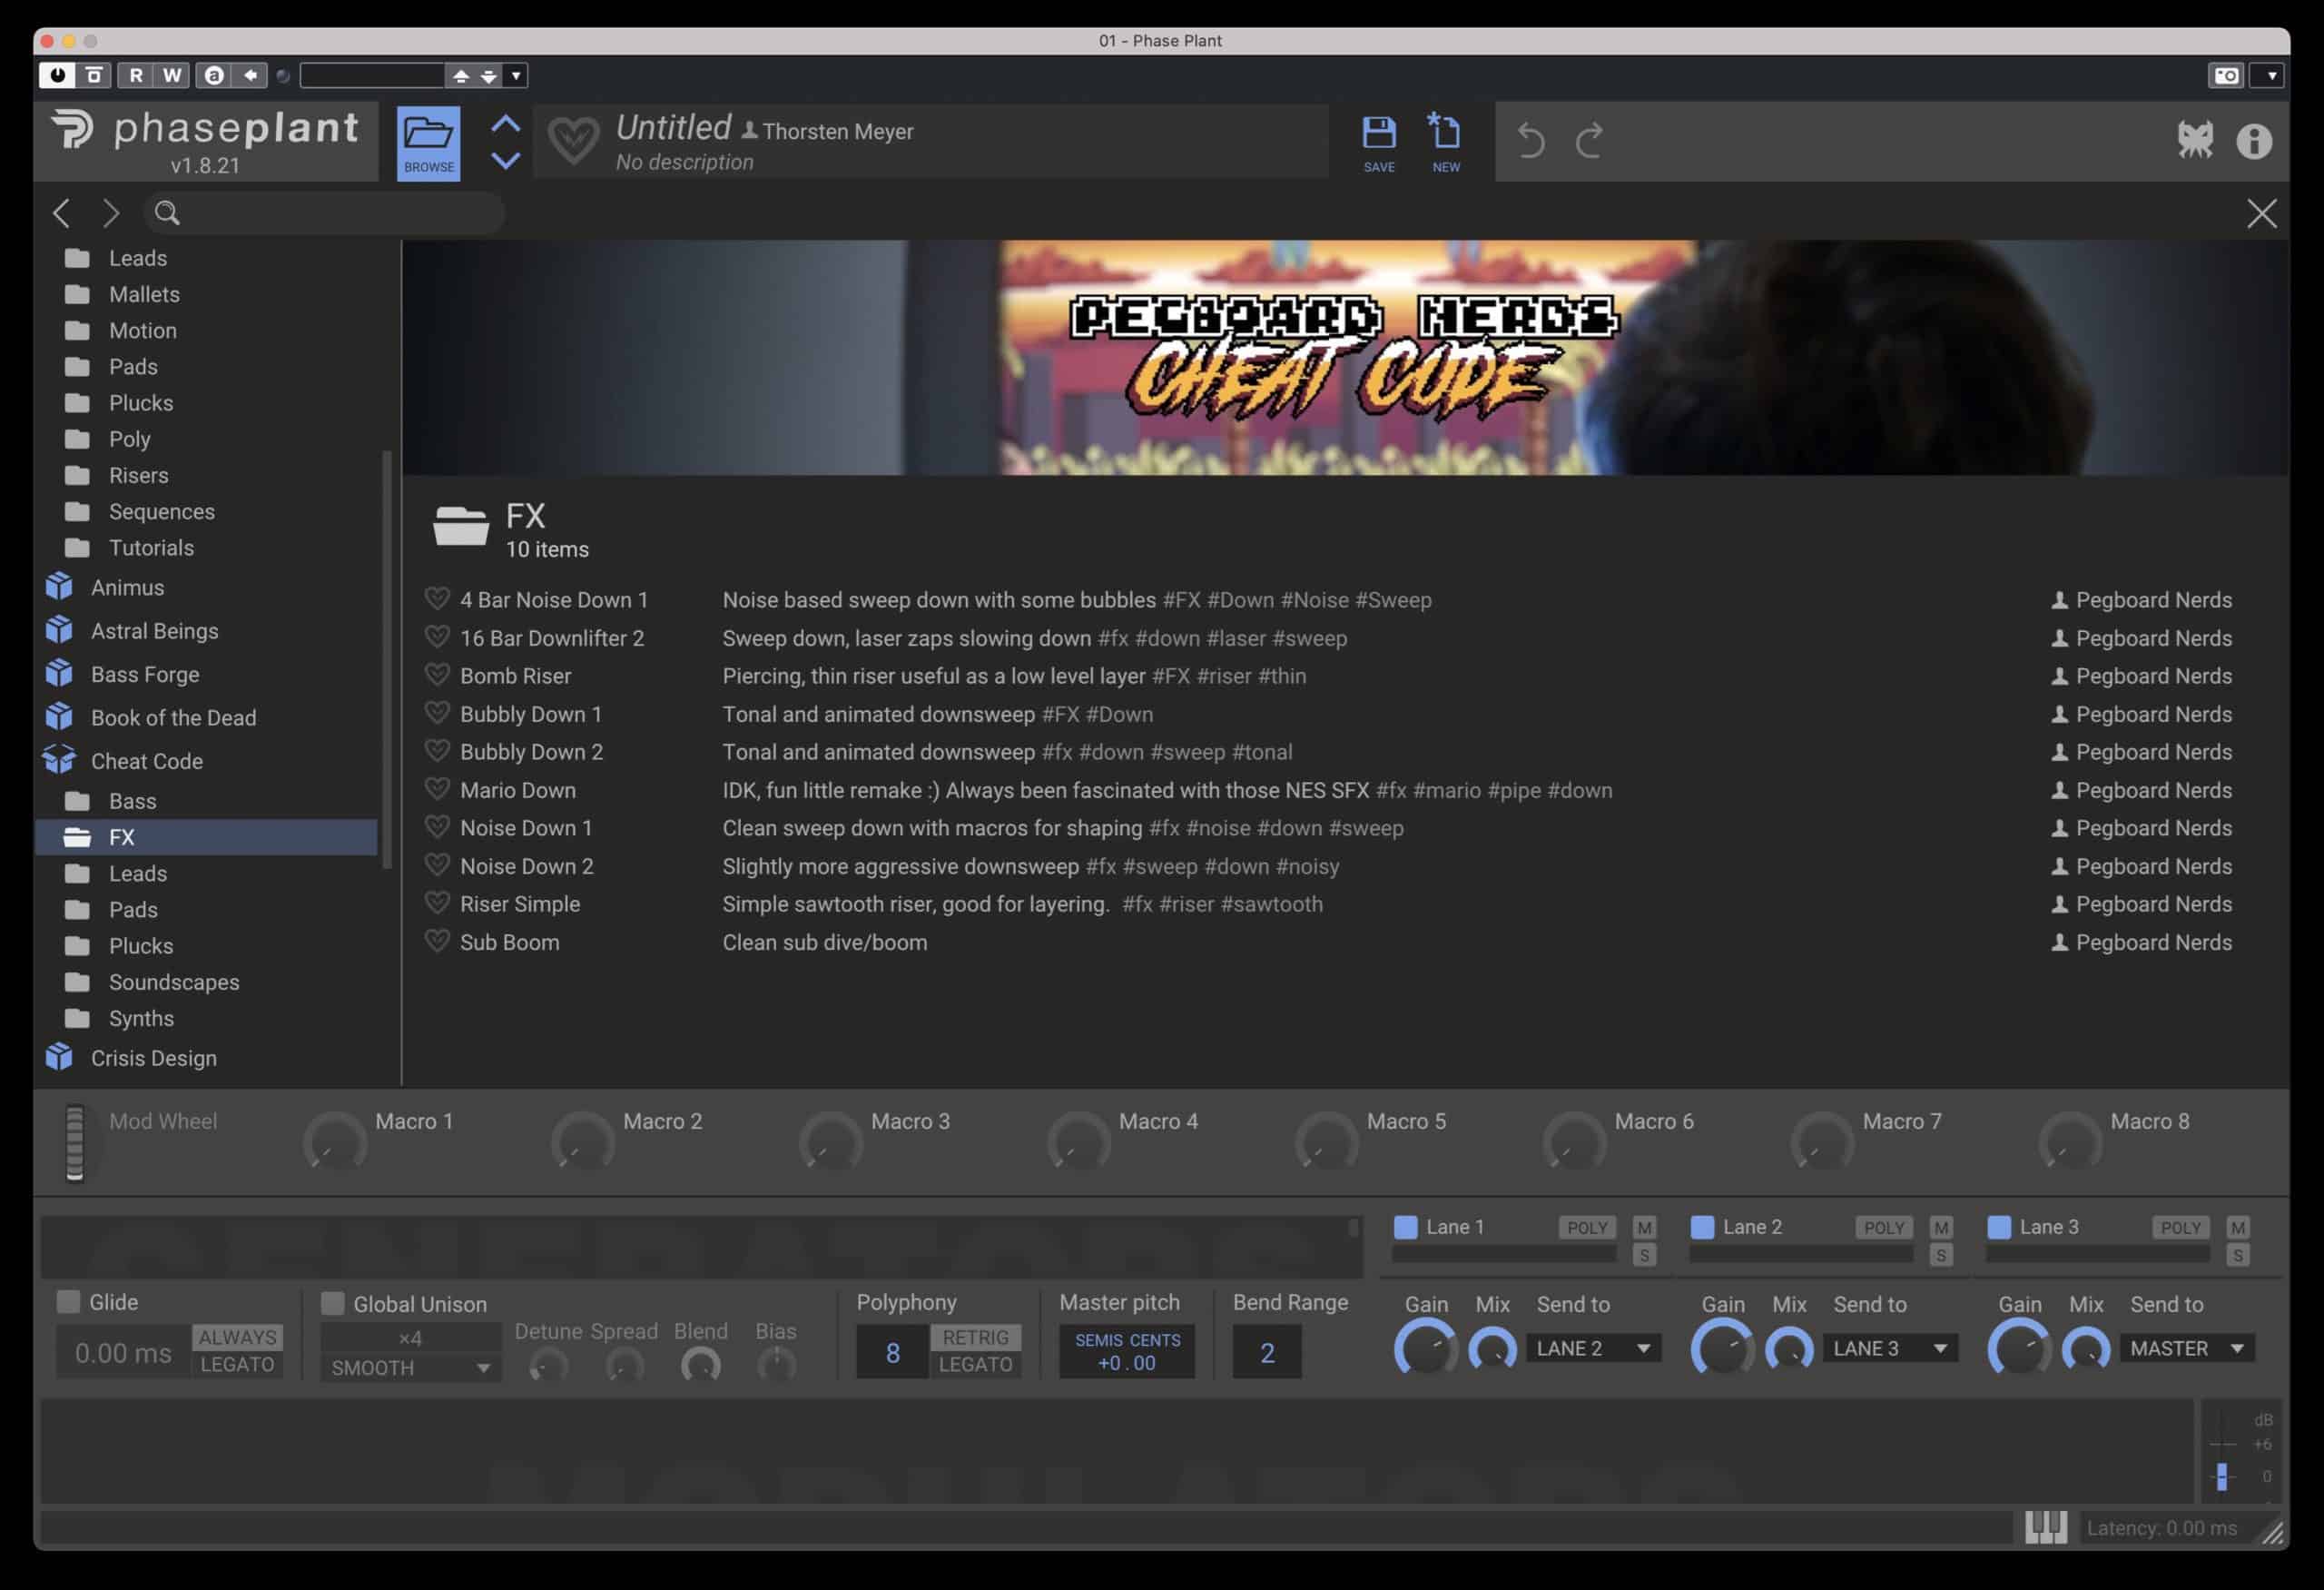Expand the Book of the Dead bank
This screenshot has width=2324, height=1590.
[x=173, y=718]
